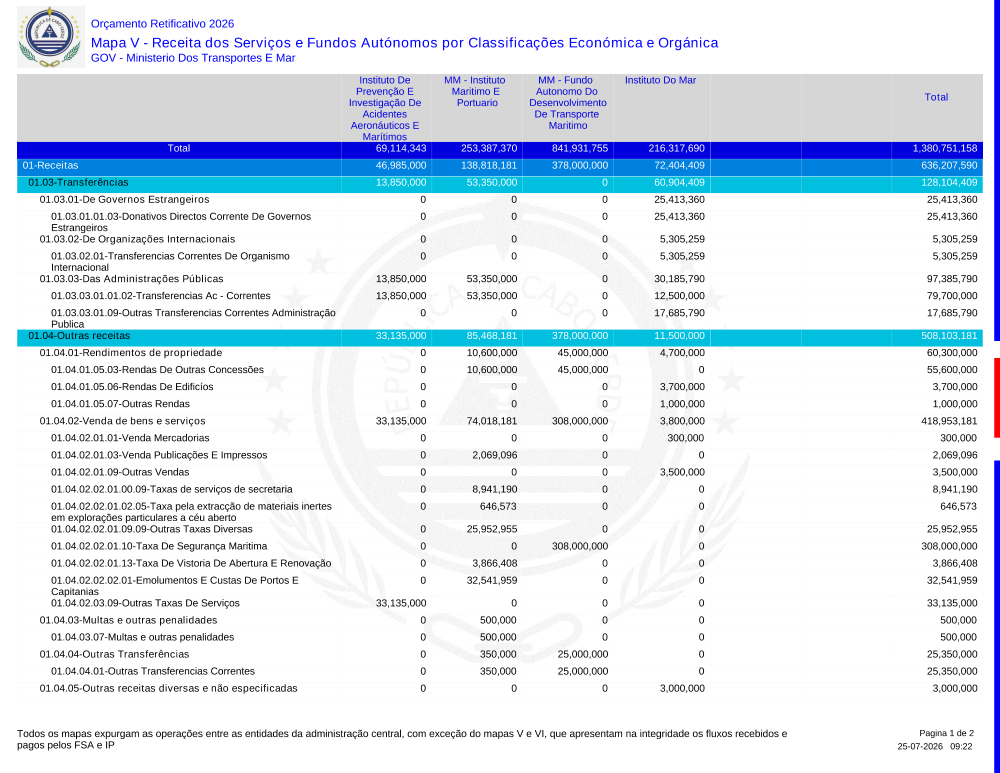Select the '01-Receitas' row label
This screenshot has width=1000, height=773.
pos(50,166)
